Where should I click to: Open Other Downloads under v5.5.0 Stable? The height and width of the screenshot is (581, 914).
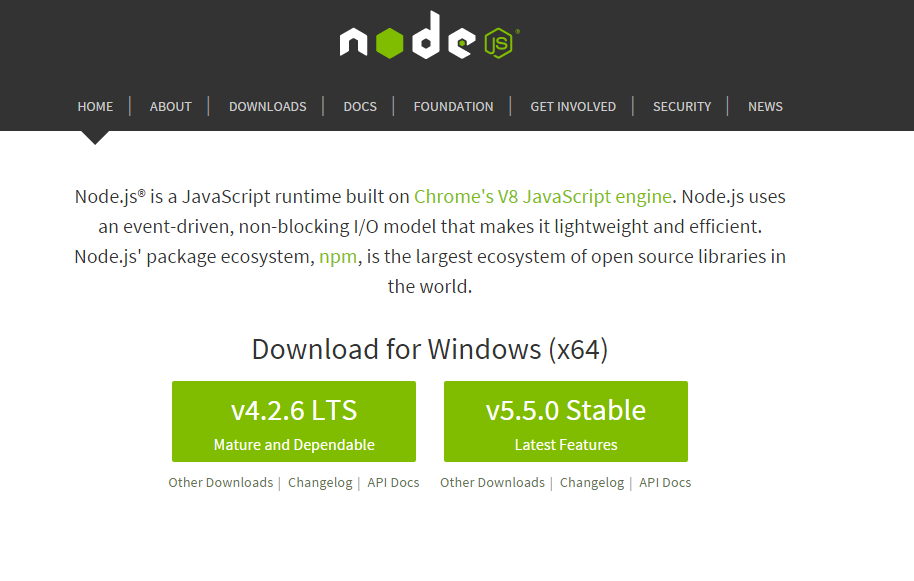click(x=492, y=483)
